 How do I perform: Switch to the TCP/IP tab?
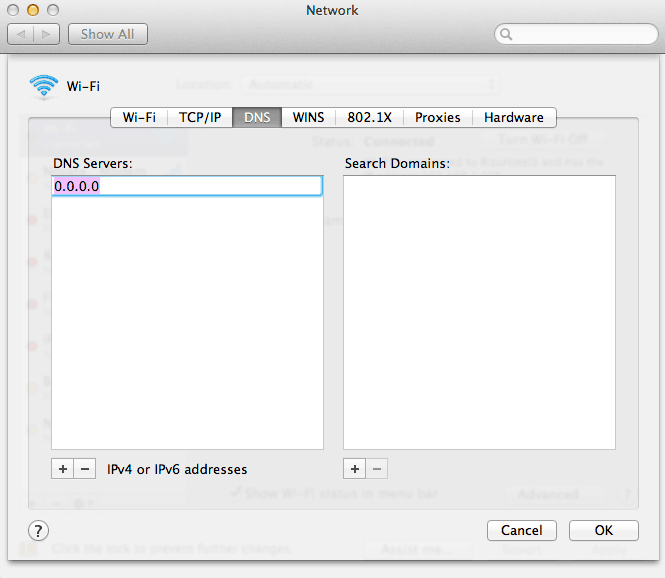tap(200, 117)
